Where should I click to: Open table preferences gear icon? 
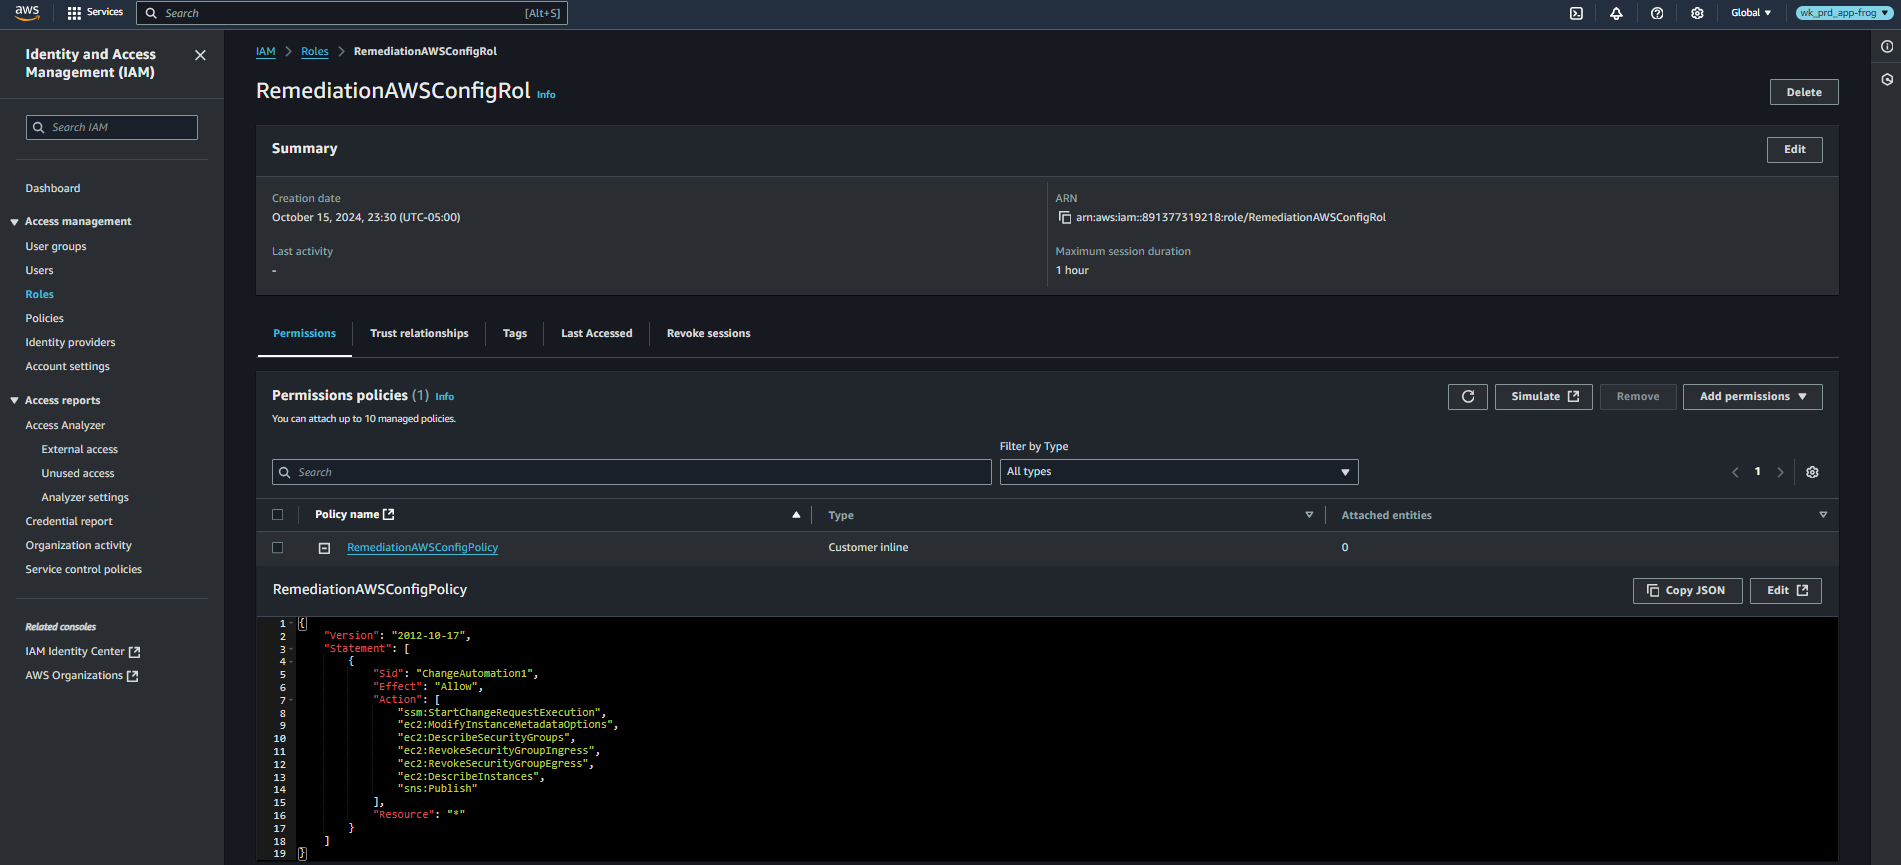pos(1812,472)
